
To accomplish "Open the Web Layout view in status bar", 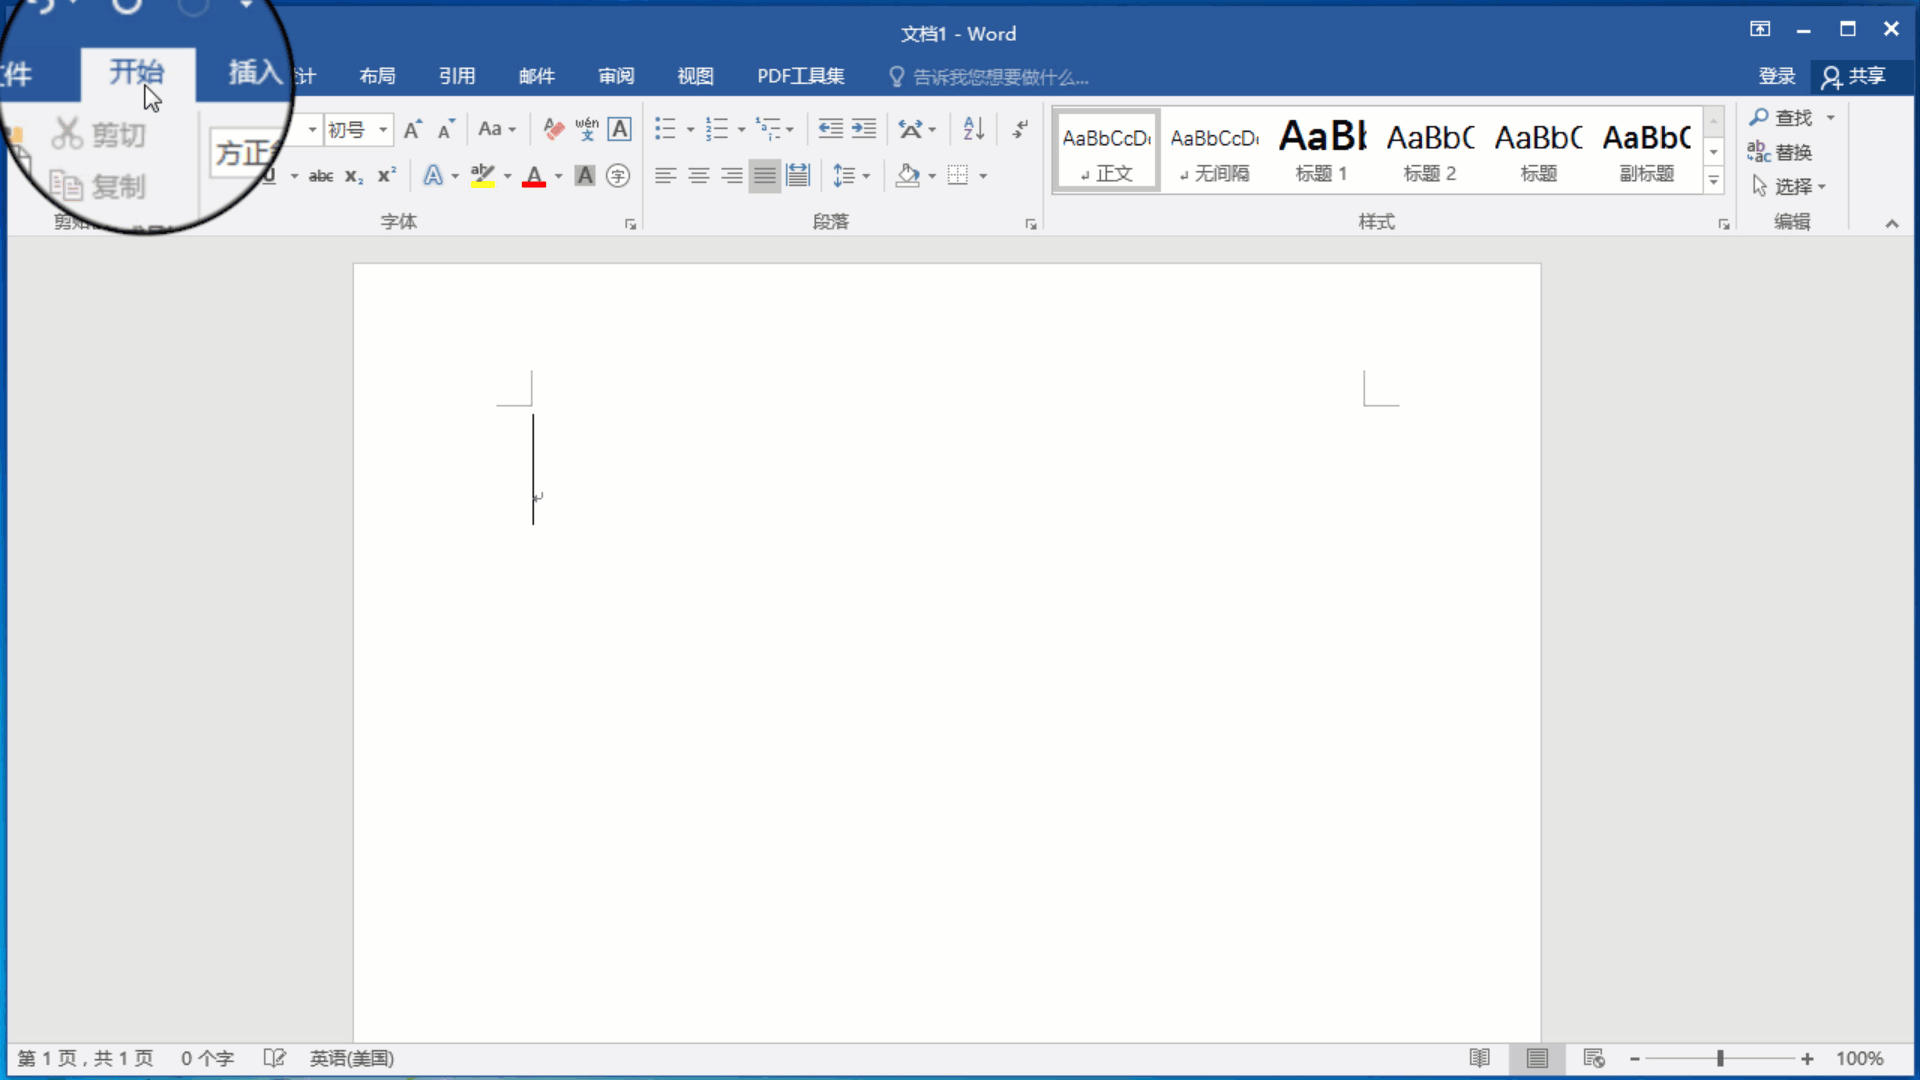I will [1594, 1058].
